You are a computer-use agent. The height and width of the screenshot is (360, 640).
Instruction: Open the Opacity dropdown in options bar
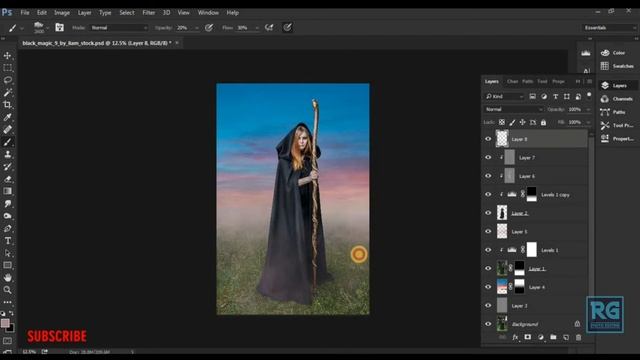(197, 28)
